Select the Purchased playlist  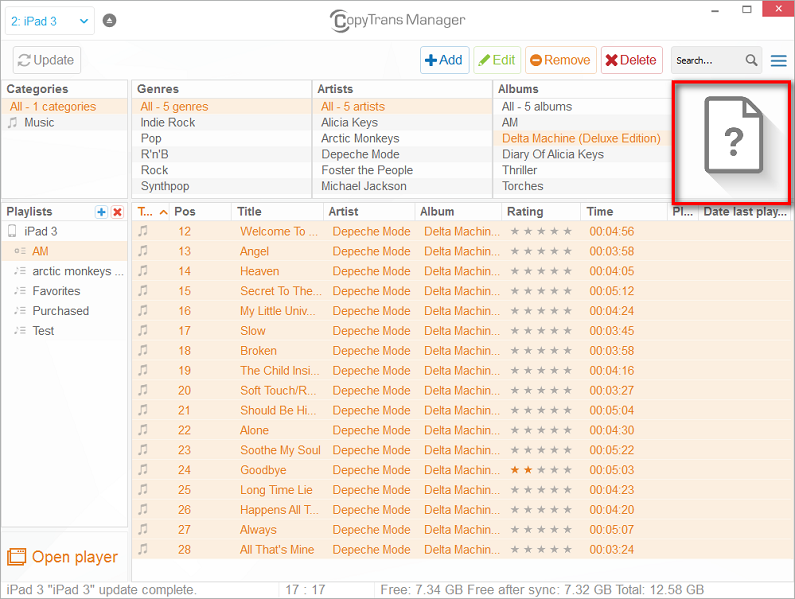point(60,311)
